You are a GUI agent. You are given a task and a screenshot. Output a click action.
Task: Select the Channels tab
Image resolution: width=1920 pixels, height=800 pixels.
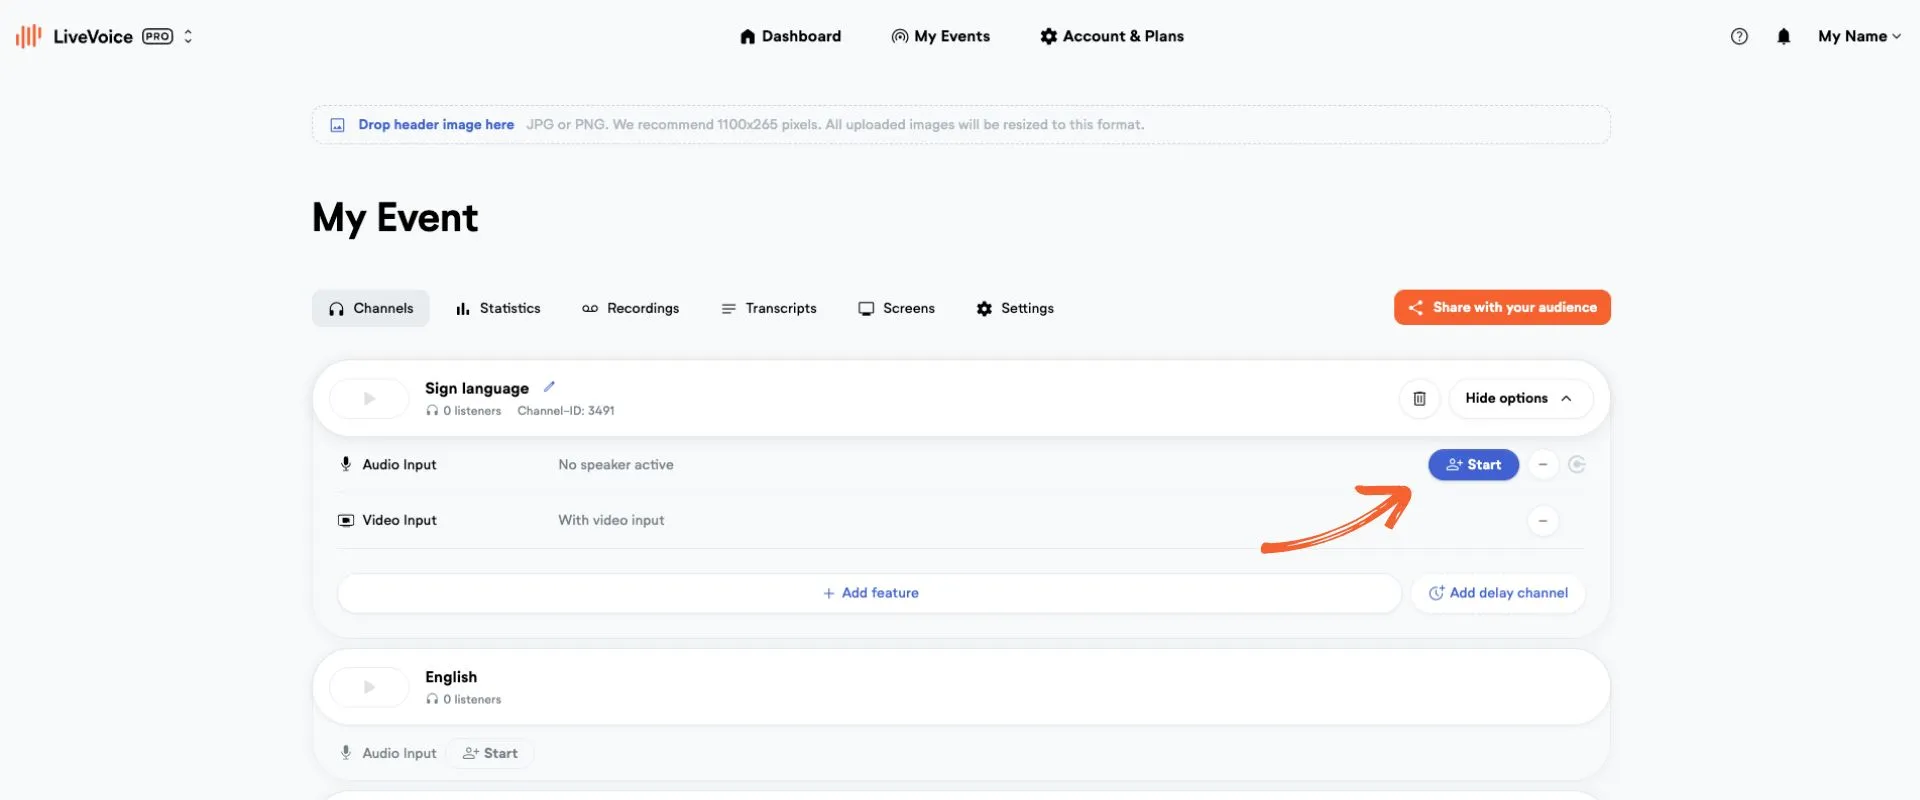pos(371,308)
